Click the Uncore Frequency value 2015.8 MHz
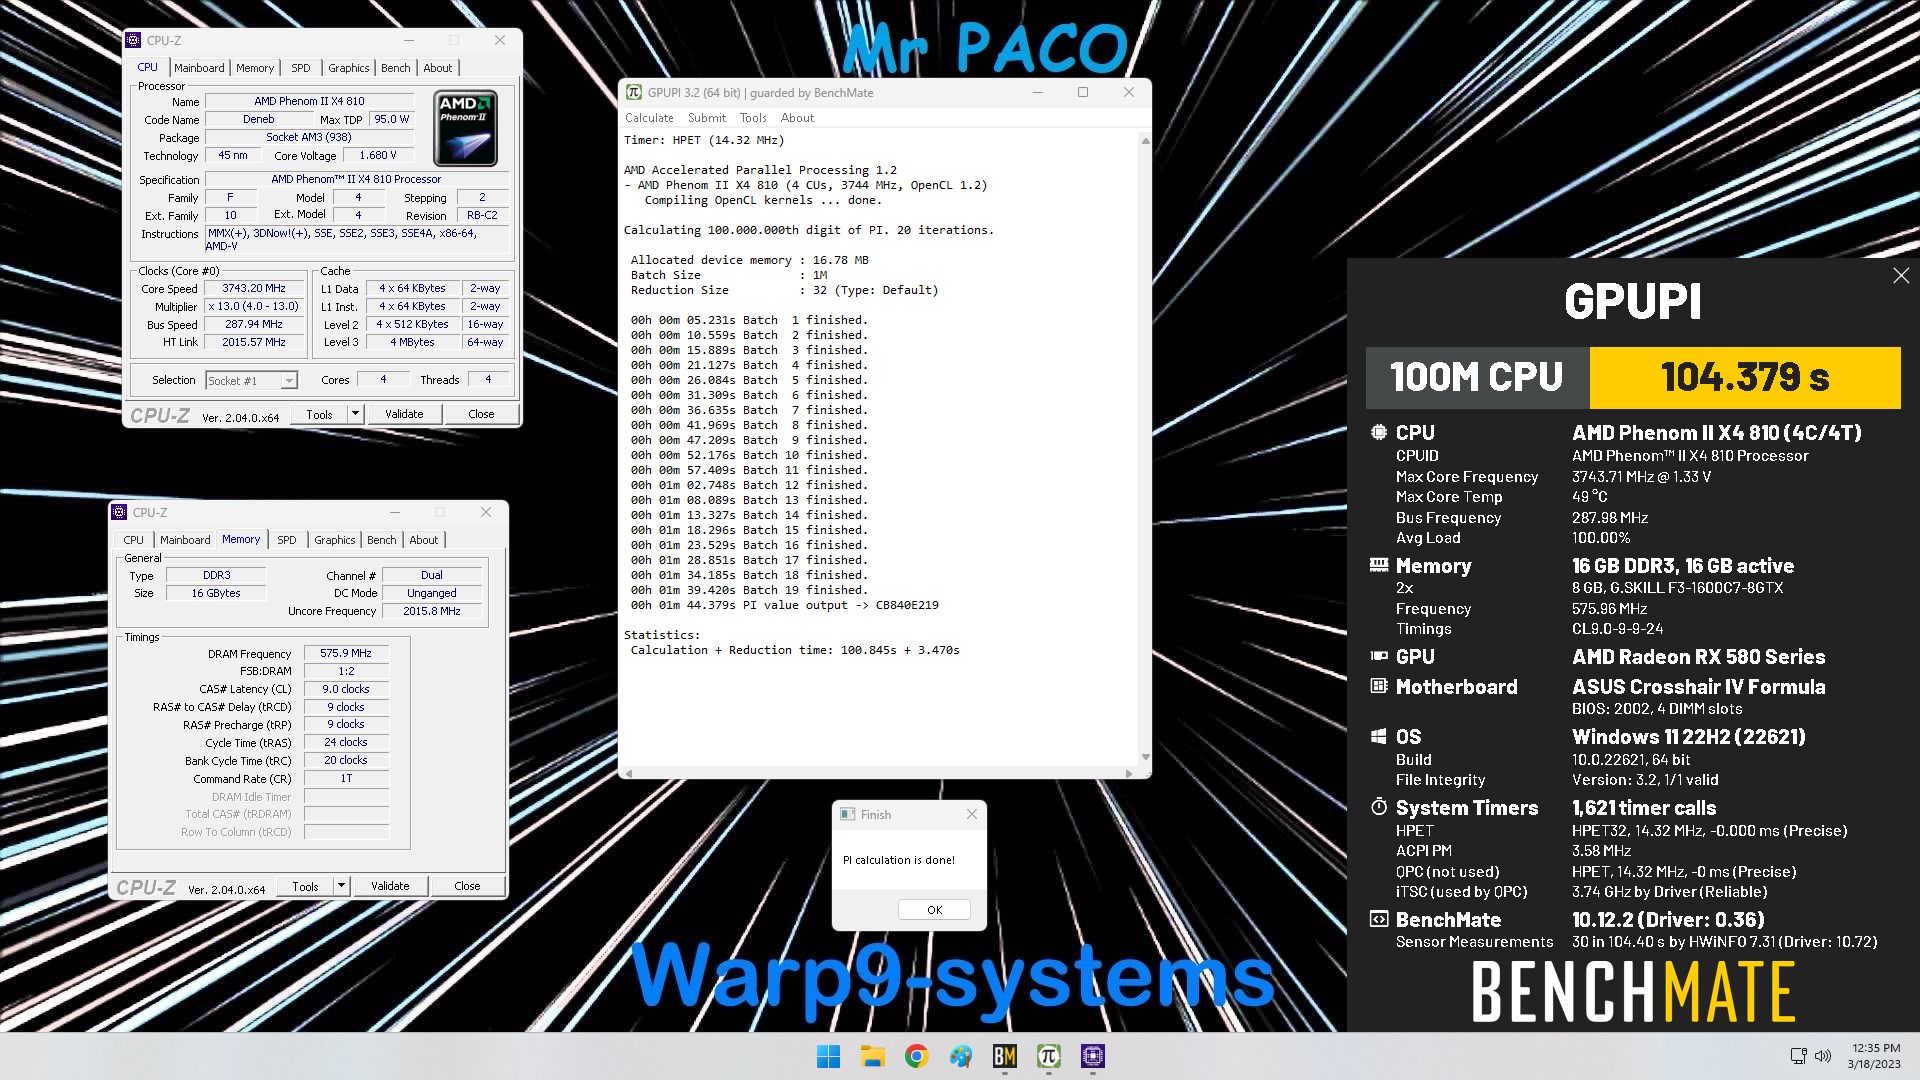The width and height of the screenshot is (1920, 1080). point(432,611)
